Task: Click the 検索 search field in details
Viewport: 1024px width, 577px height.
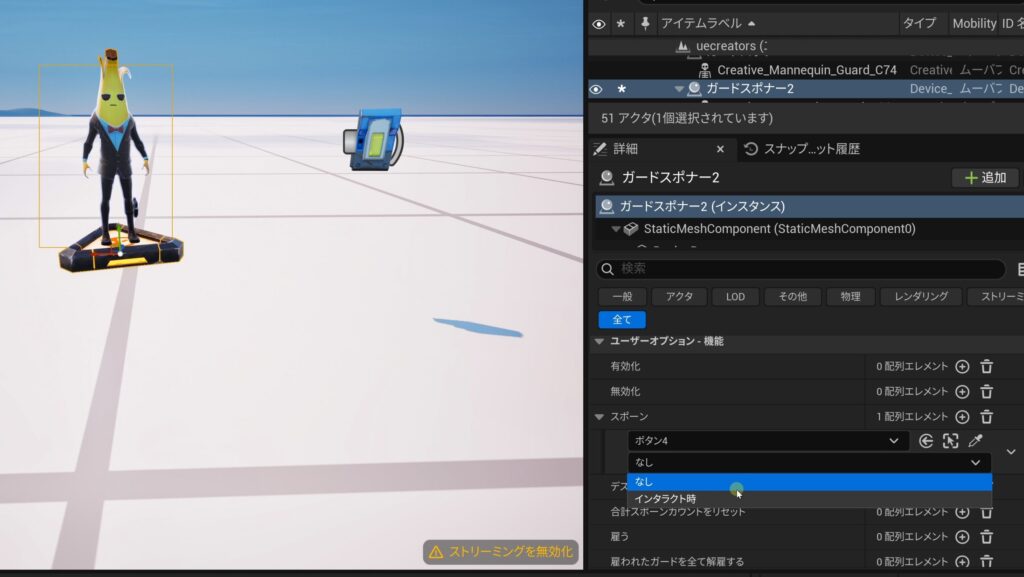Action: [800, 269]
